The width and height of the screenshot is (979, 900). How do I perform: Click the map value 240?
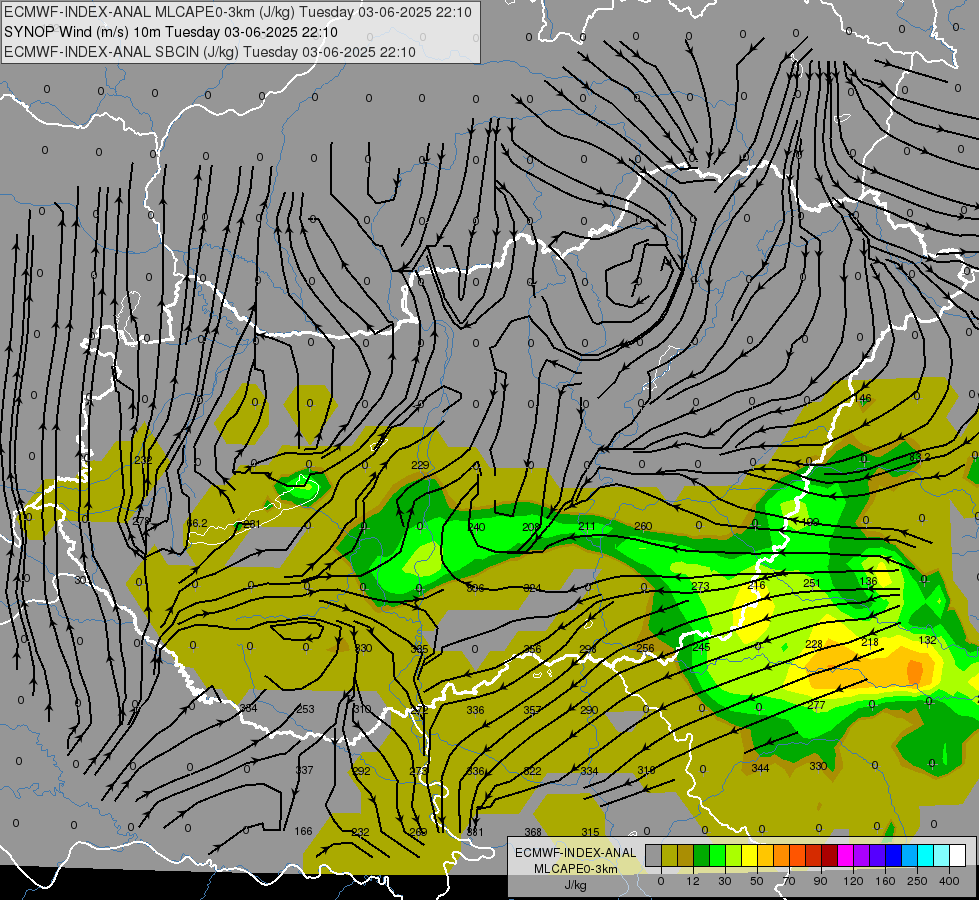coord(476,527)
